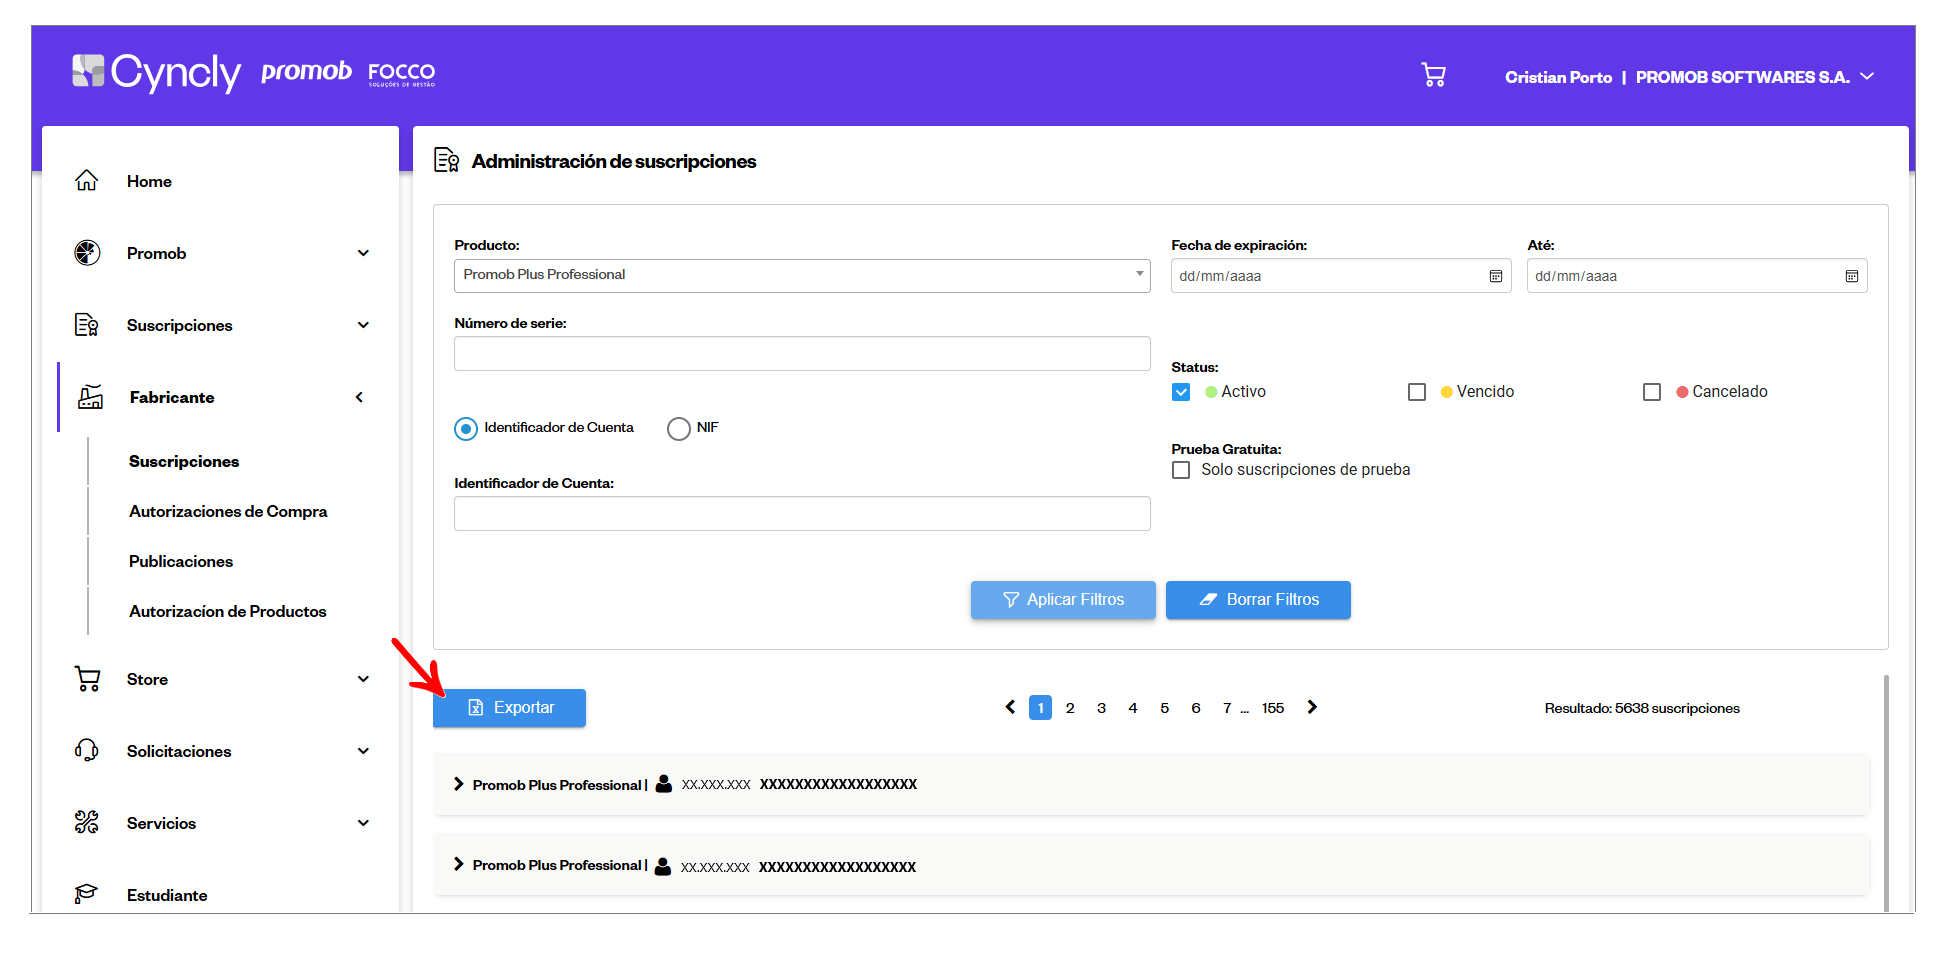Viewport: 1945px width, 963px height.
Task: Click the Focco logo in header
Action: 401,74
